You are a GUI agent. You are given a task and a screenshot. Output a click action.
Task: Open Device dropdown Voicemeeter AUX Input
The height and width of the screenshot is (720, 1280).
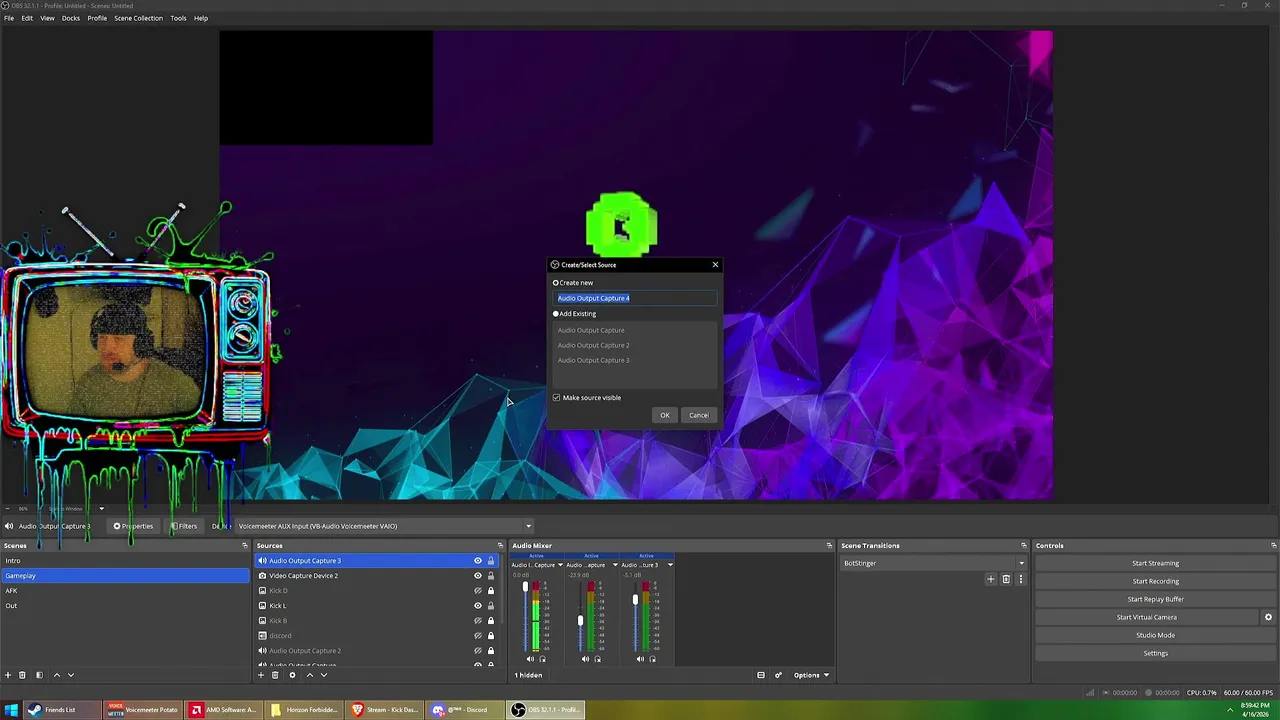pyautogui.click(x=384, y=526)
